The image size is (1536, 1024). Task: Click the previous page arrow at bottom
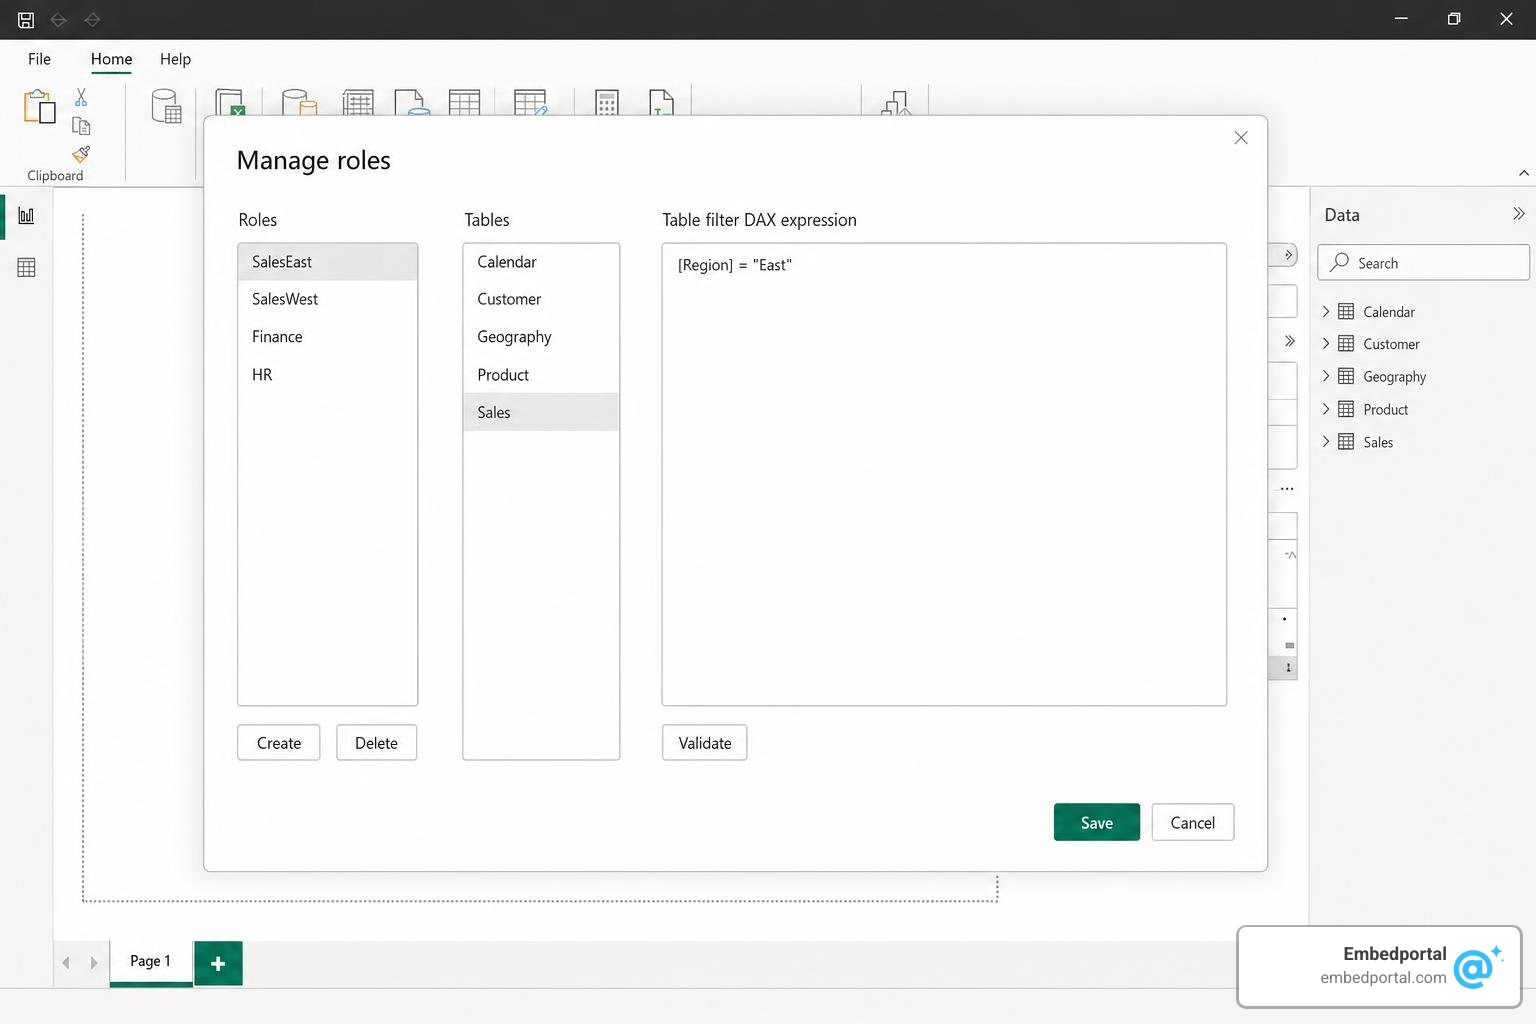66,963
